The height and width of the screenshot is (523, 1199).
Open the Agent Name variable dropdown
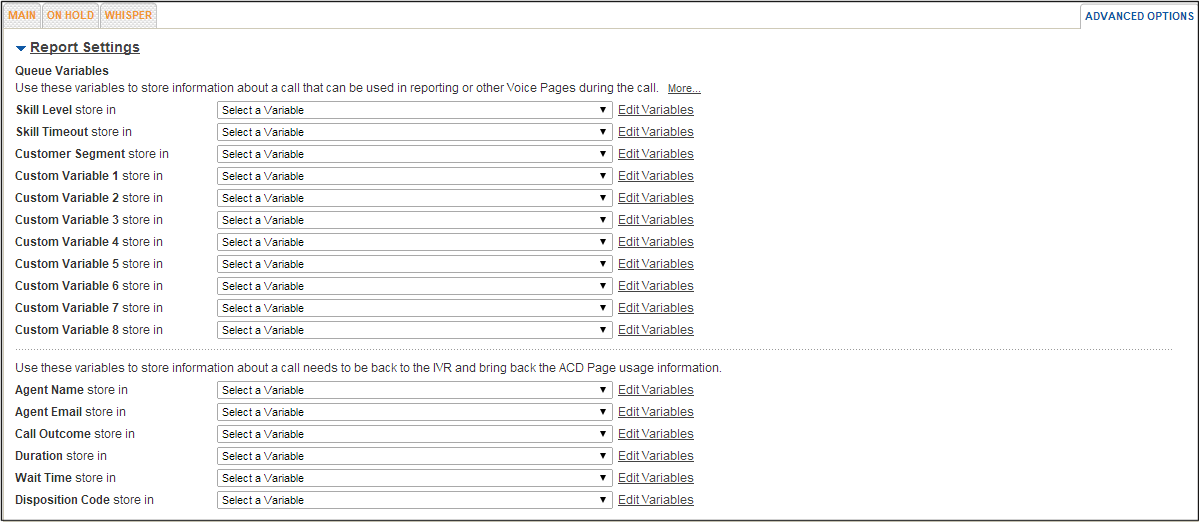(x=414, y=390)
